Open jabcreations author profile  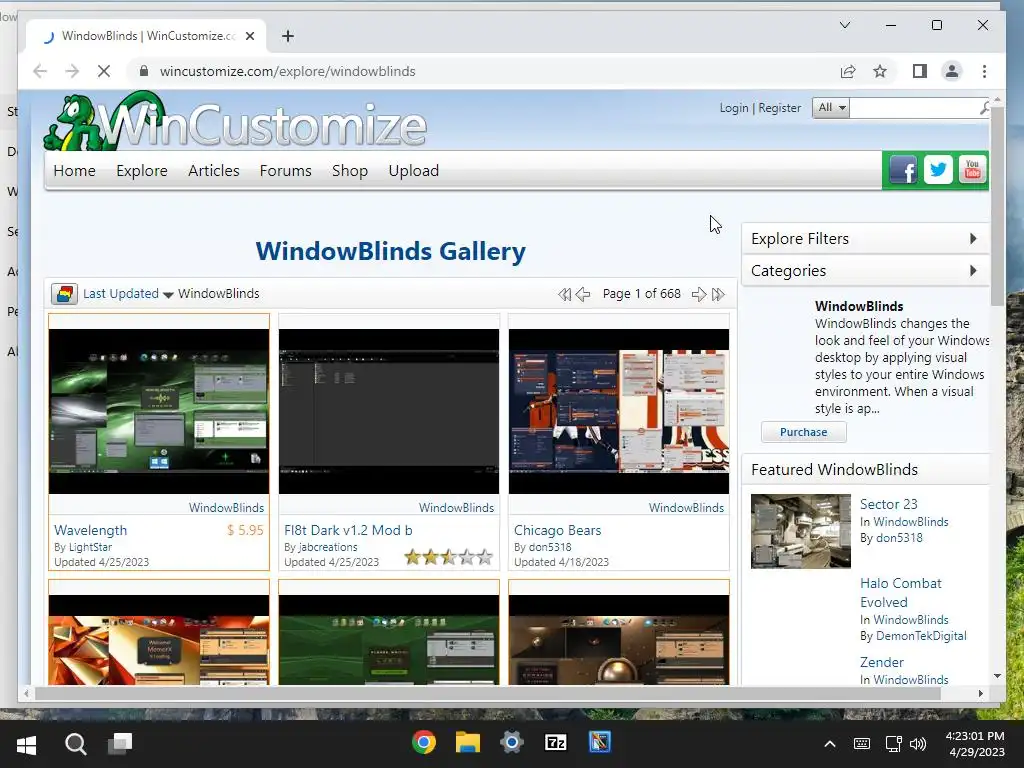pyautogui.click(x=328, y=547)
